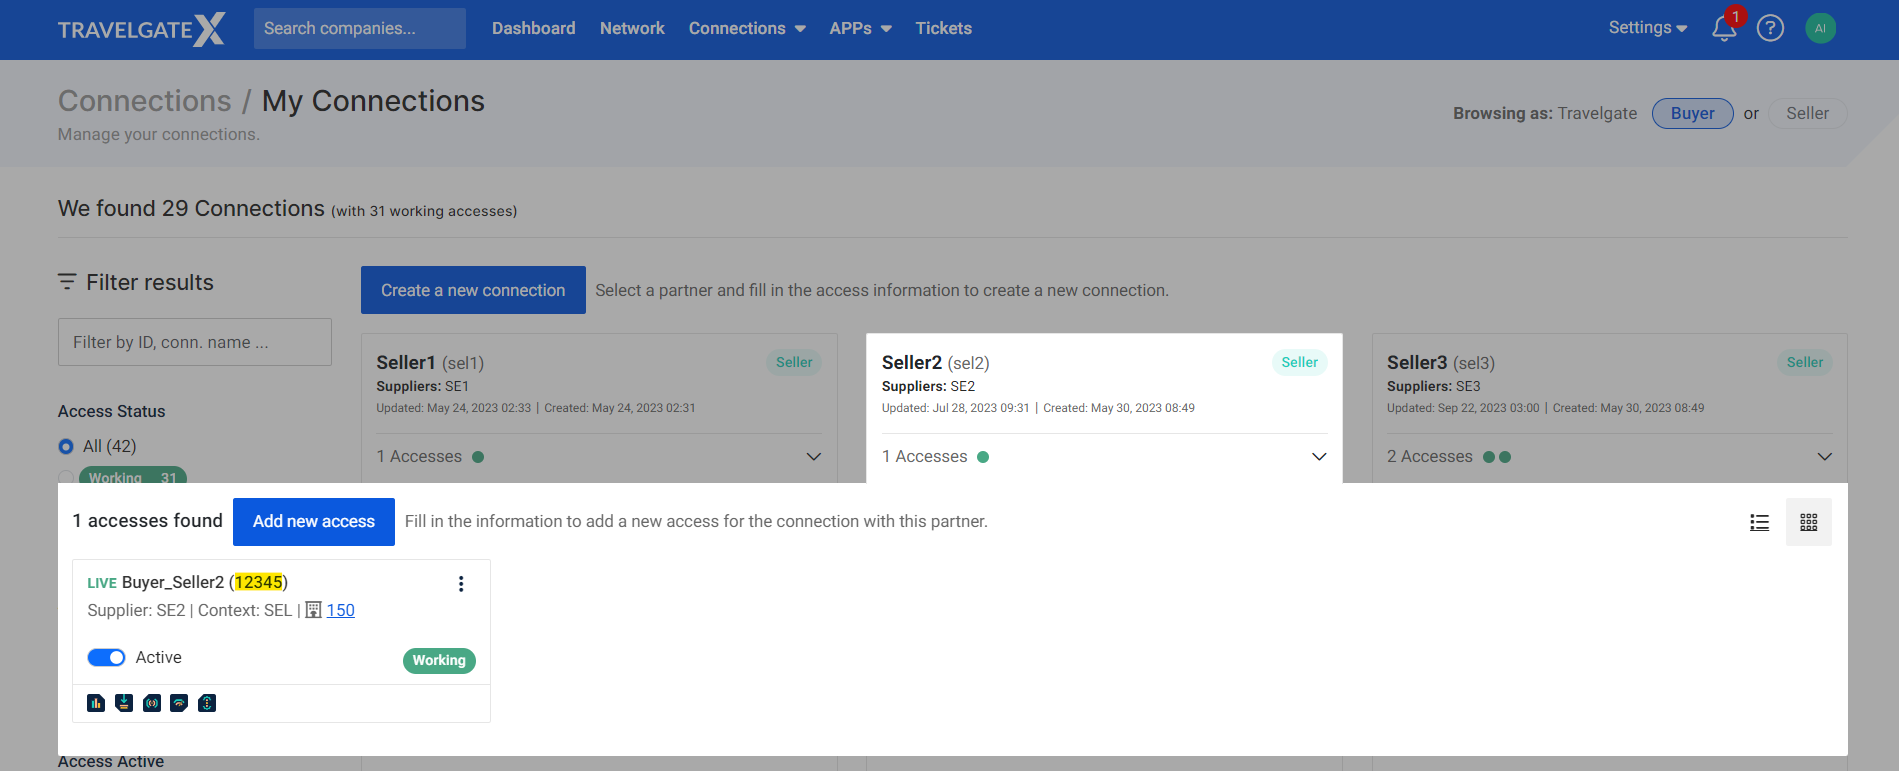Image resolution: width=1899 pixels, height=771 pixels.
Task: Open the AI user avatar menu
Action: 1820,28
